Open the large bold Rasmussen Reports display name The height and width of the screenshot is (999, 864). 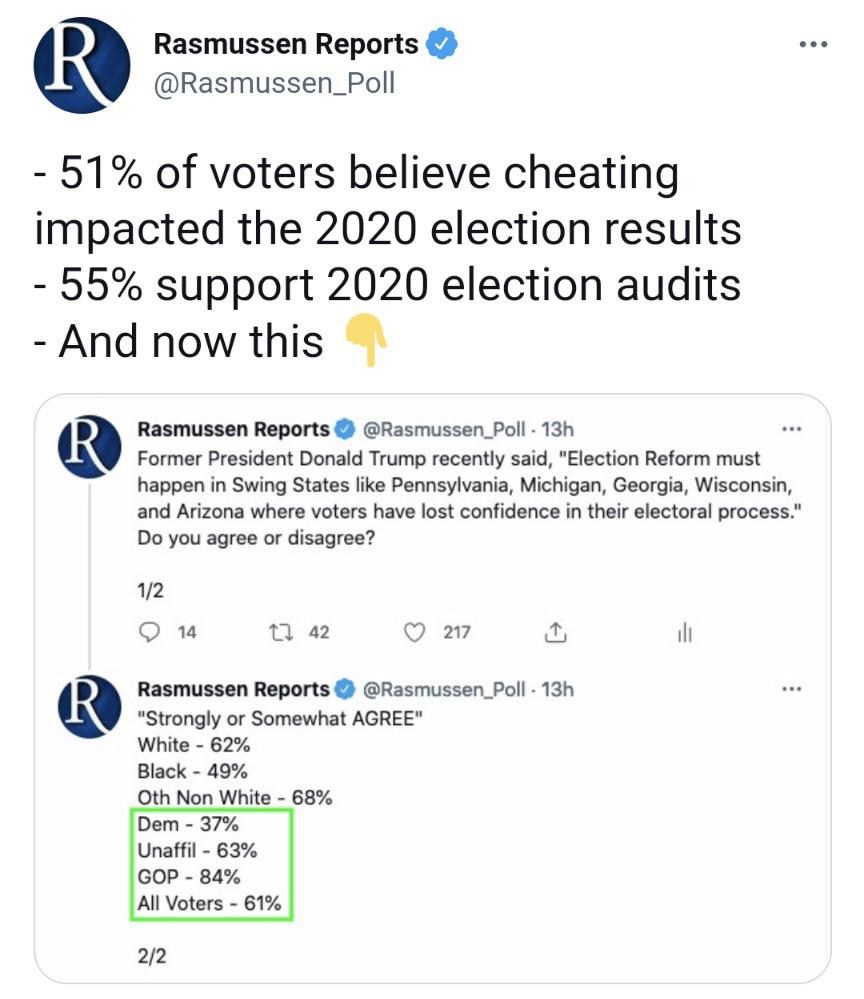point(285,45)
